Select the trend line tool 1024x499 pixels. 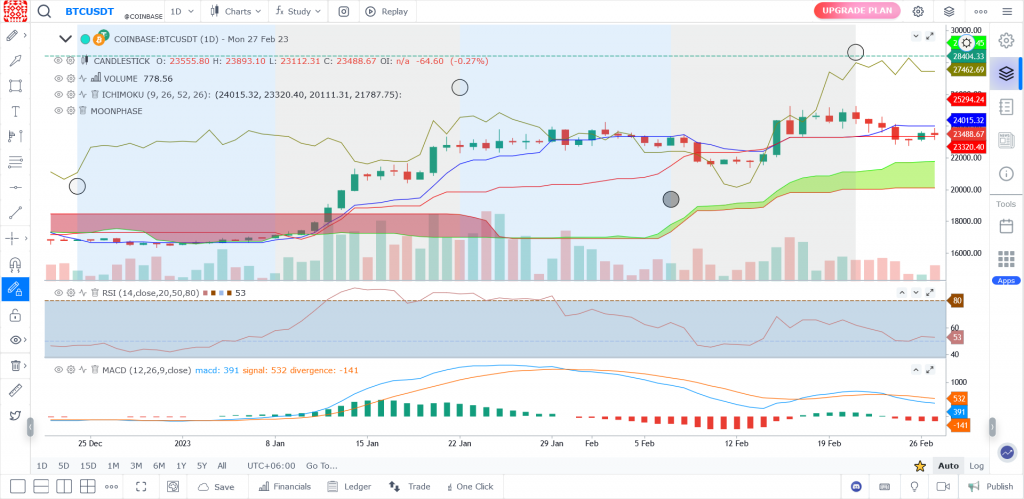click(16, 212)
